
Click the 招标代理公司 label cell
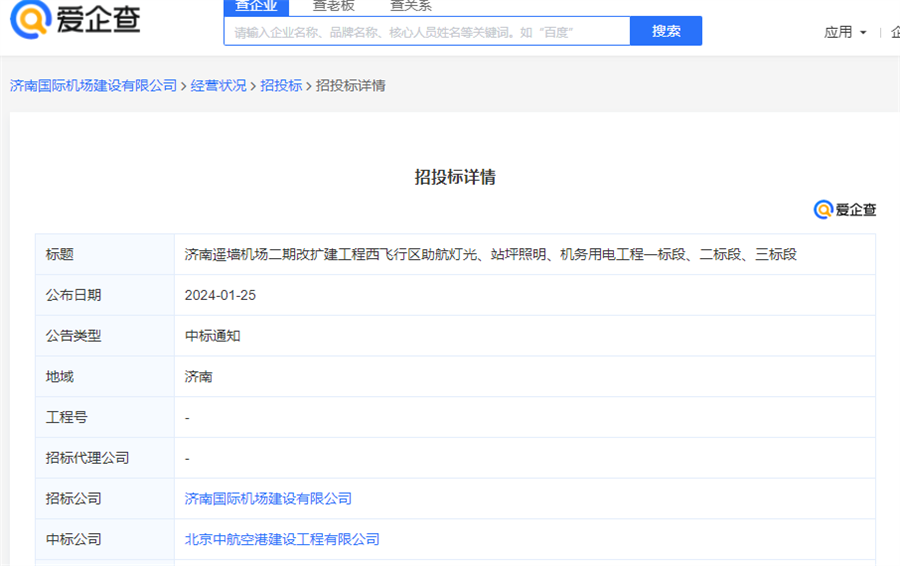105,458
